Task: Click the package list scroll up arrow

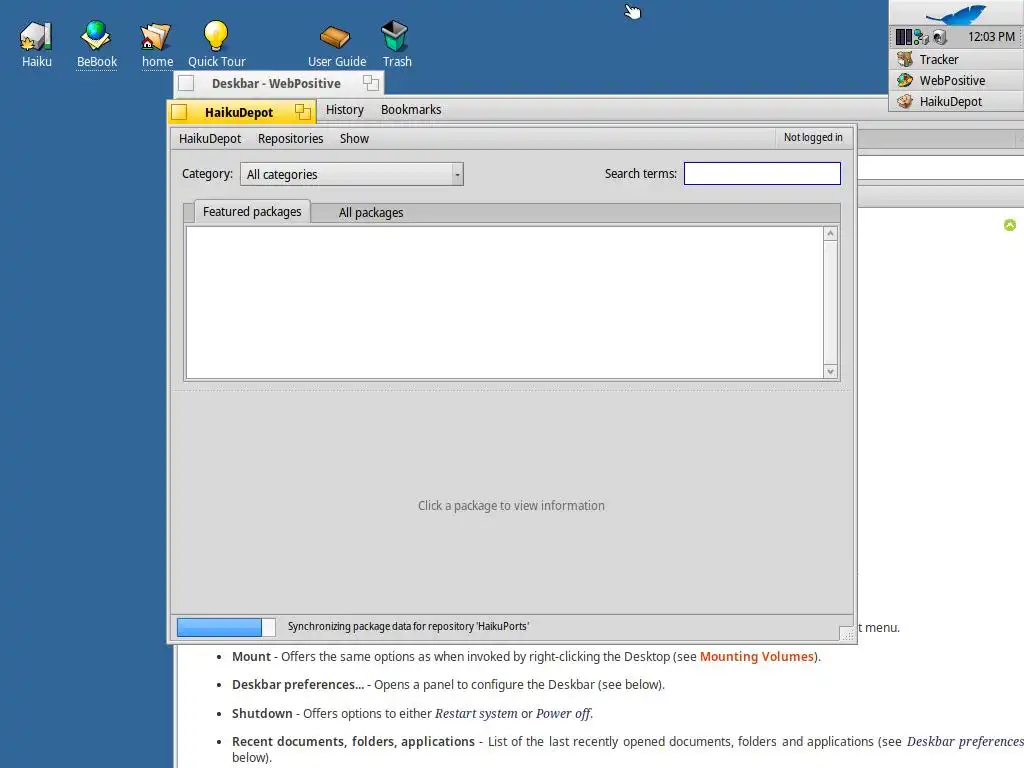Action: pyautogui.click(x=830, y=234)
